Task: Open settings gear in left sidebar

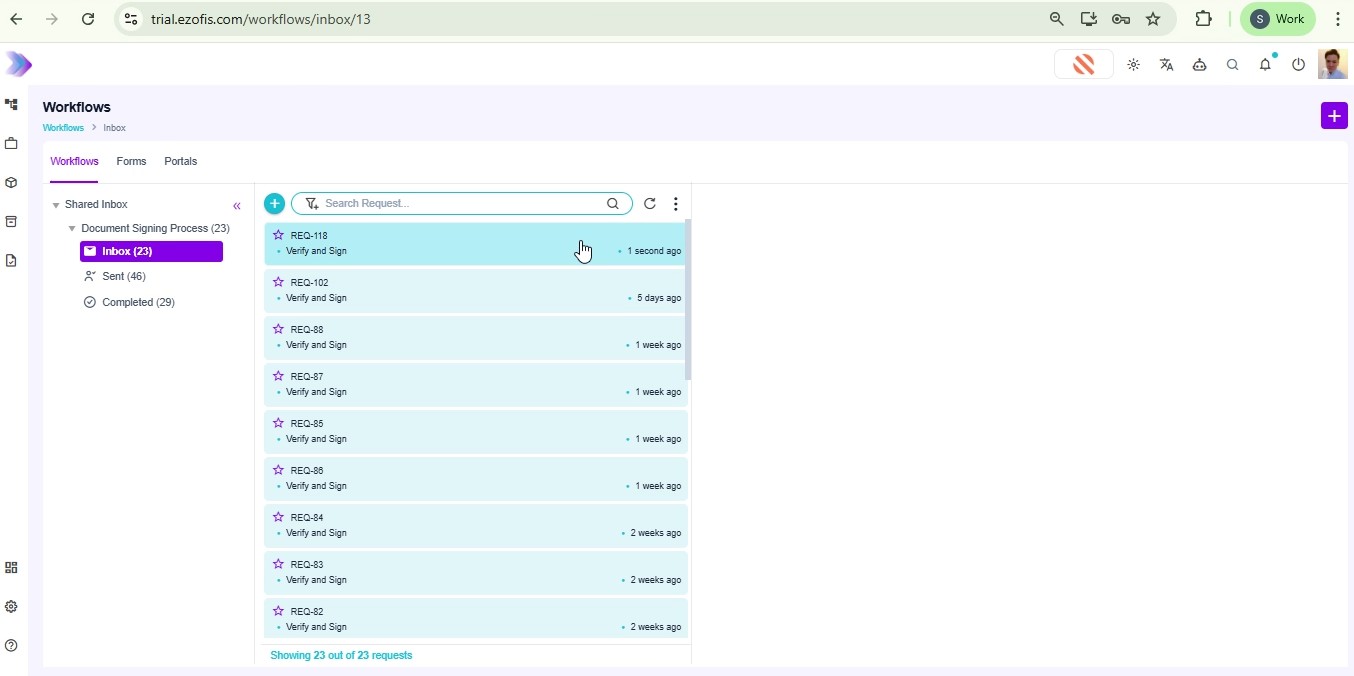Action: (11, 607)
